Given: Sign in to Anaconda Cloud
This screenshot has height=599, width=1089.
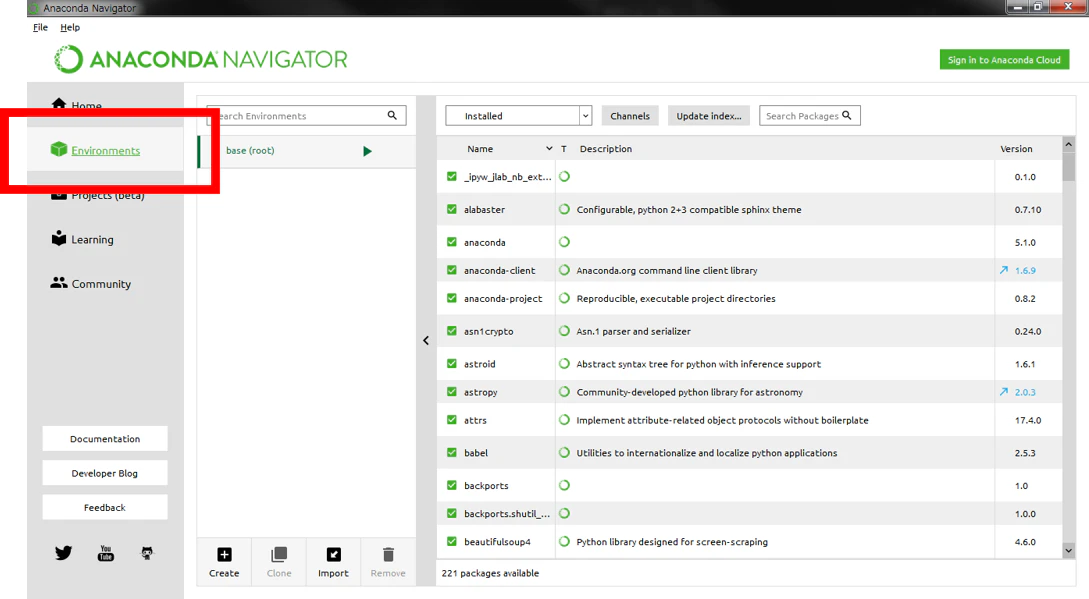Looking at the screenshot, I should coord(1004,60).
